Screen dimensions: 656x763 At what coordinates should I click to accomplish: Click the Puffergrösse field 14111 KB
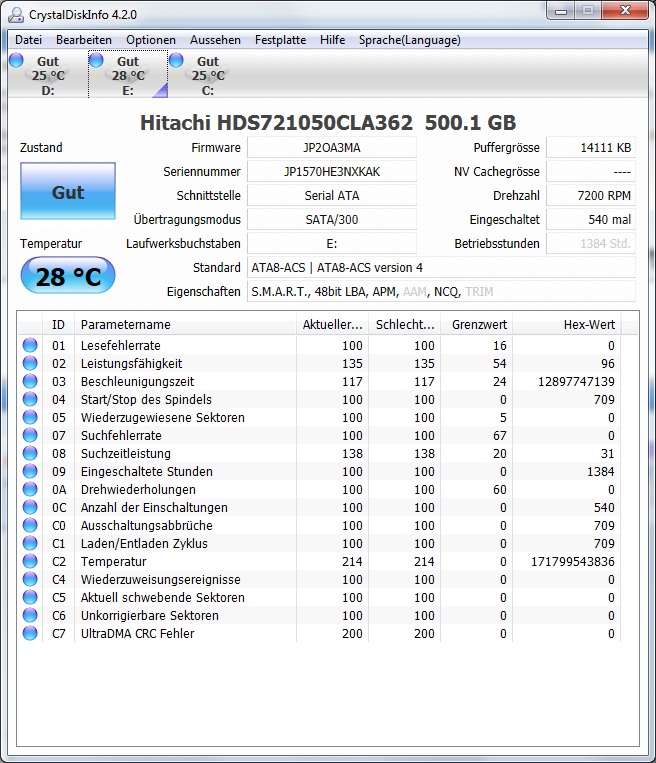[x=591, y=147]
